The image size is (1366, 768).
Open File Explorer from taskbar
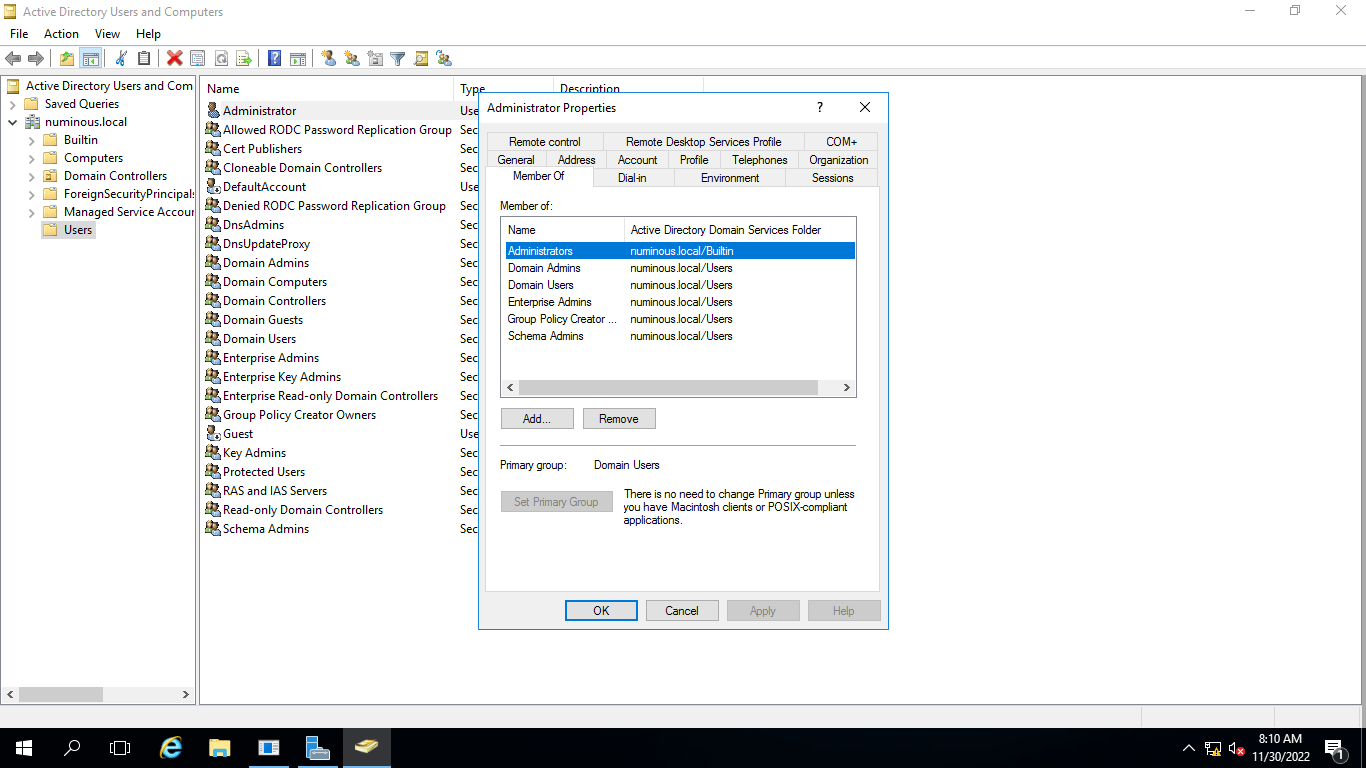pyautogui.click(x=220, y=747)
